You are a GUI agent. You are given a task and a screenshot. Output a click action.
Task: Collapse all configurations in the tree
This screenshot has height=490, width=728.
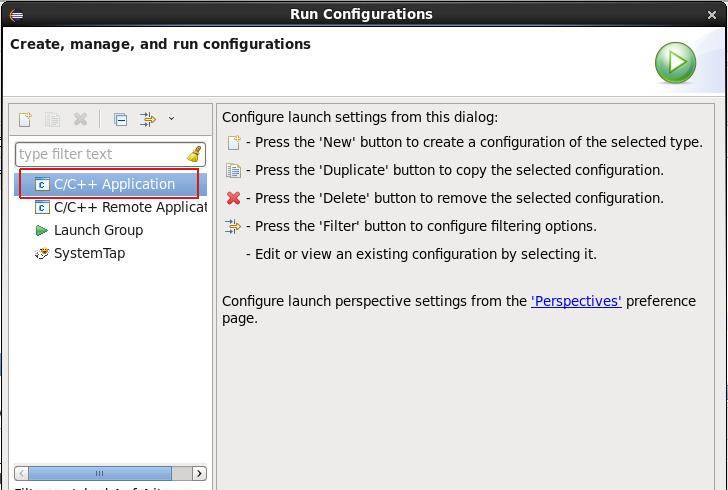(120, 119)
